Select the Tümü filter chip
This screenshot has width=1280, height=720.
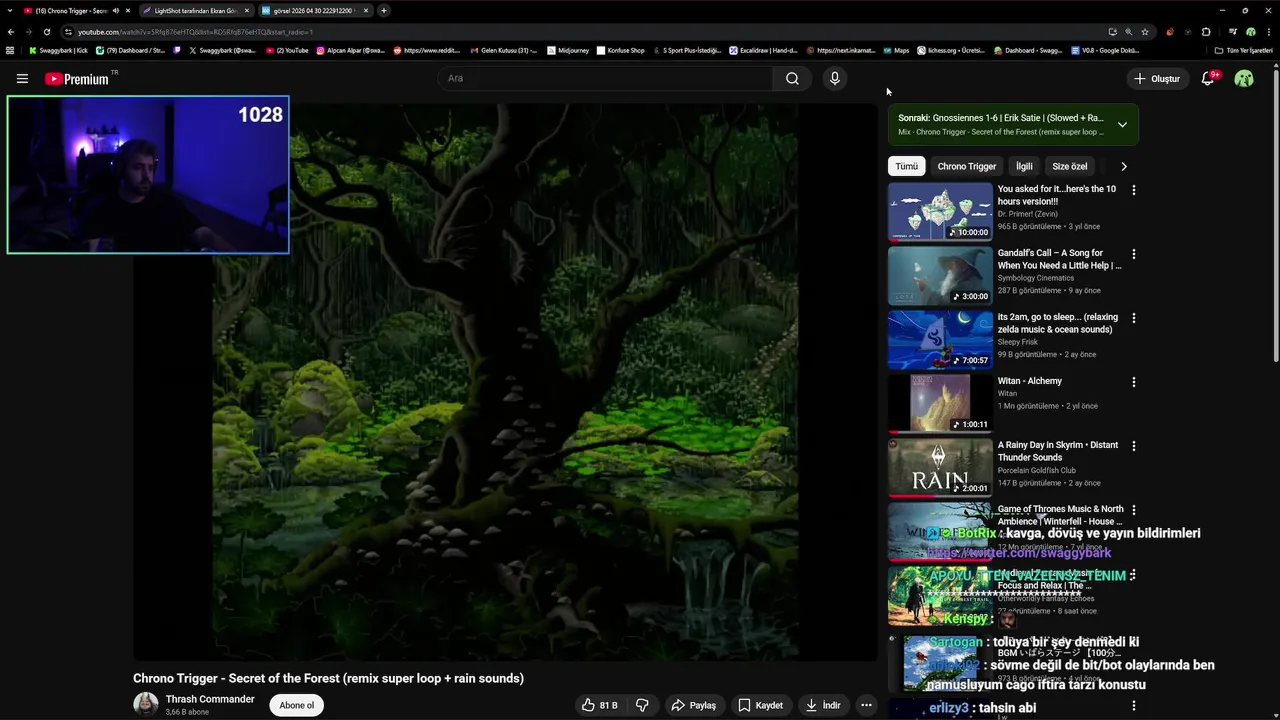pos(906,166)
